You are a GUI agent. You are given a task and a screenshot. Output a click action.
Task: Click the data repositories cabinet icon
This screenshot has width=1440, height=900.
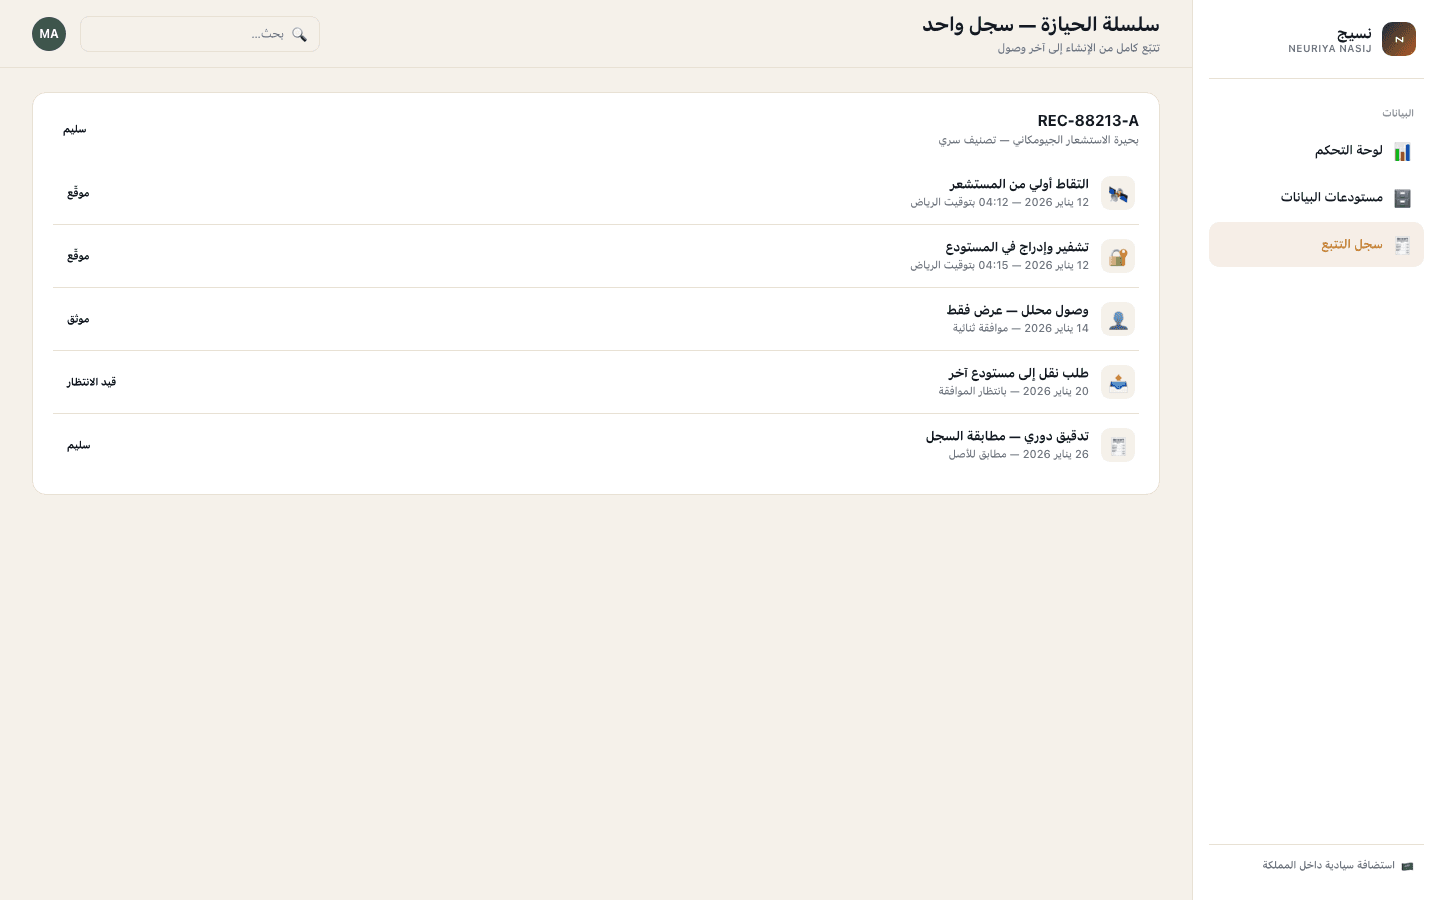coord(1402,198)
